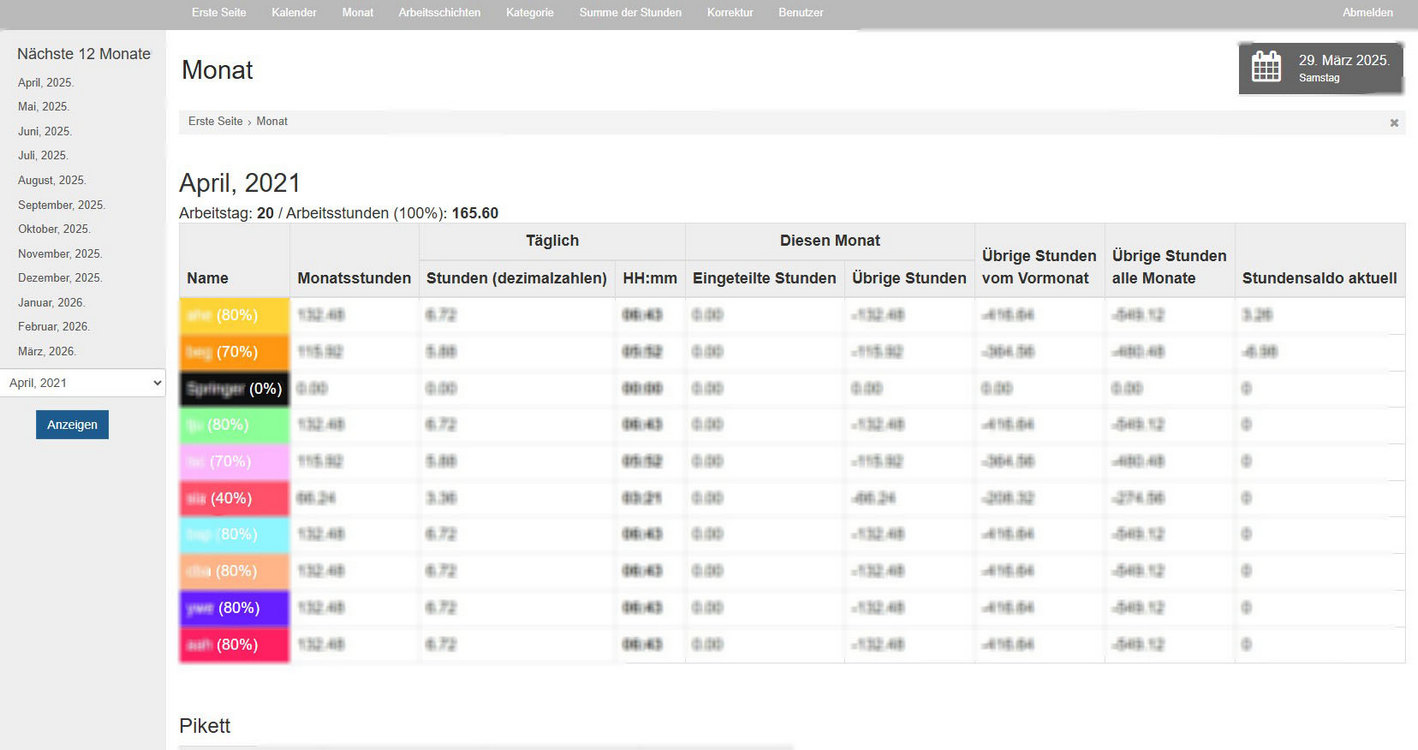The height and width of the screenshot is (750, 1418).
Task: Select April, 2025 in the sidebar
Action: [46, 83]
